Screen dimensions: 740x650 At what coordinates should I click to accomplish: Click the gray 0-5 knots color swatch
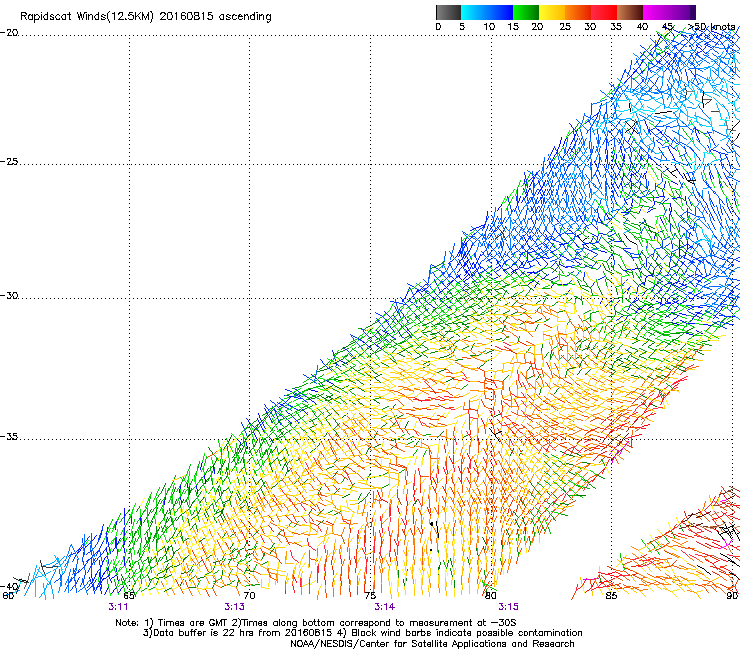click(448, 12)
